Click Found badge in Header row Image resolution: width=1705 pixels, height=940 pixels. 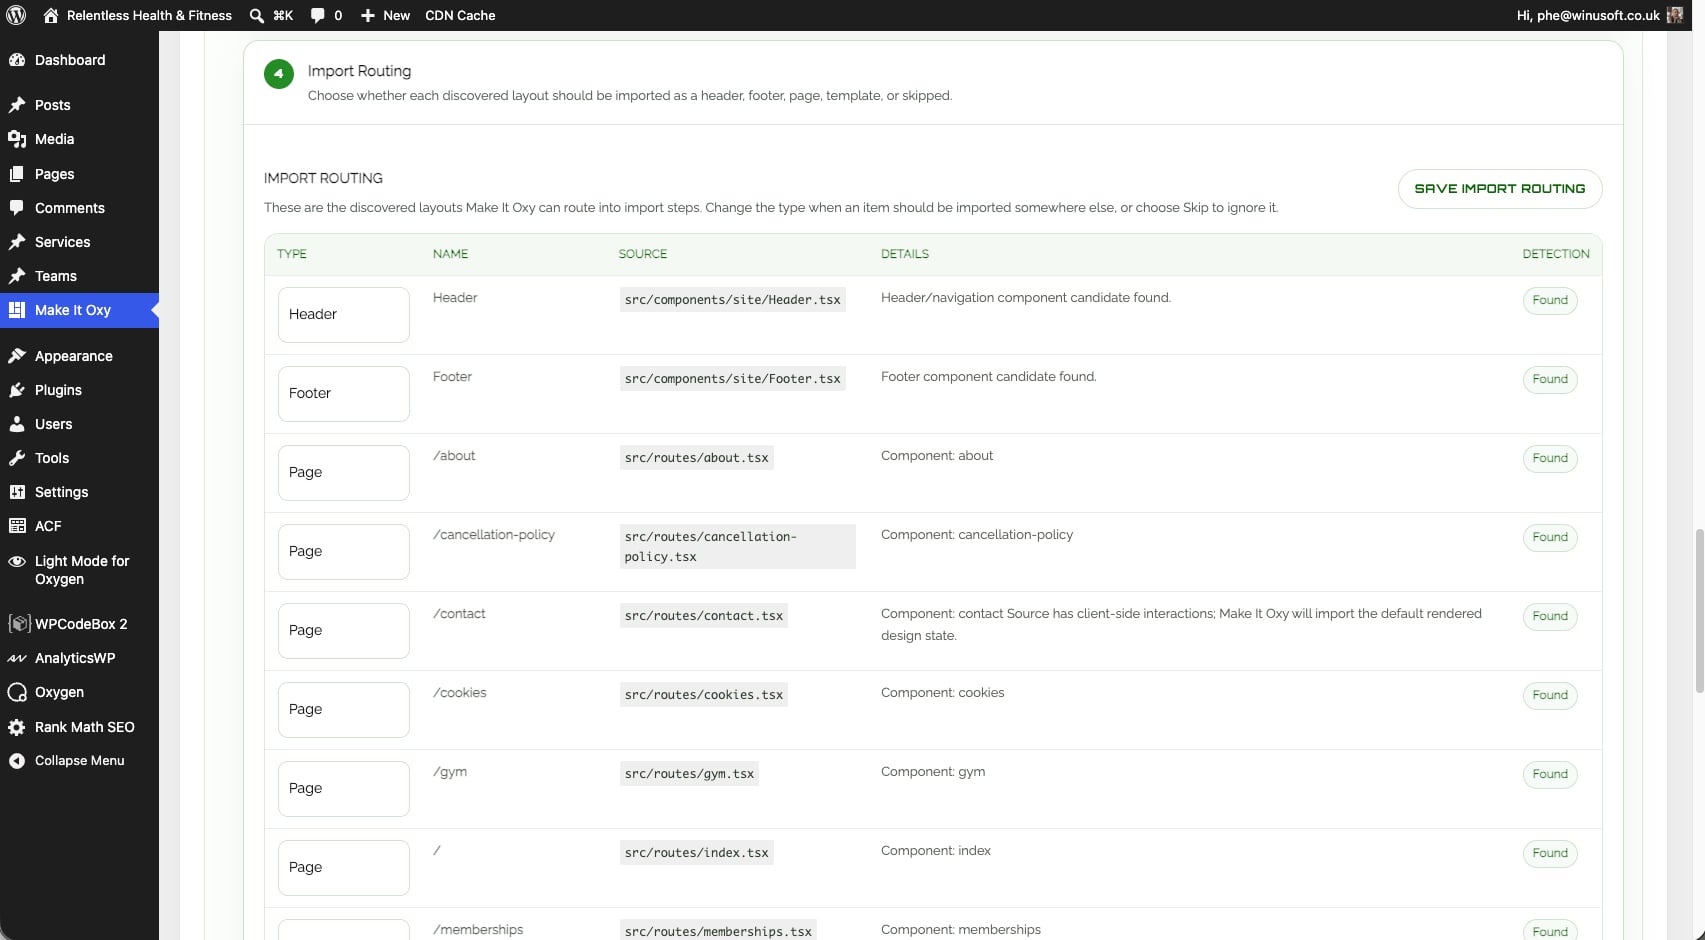point(1550,300)
